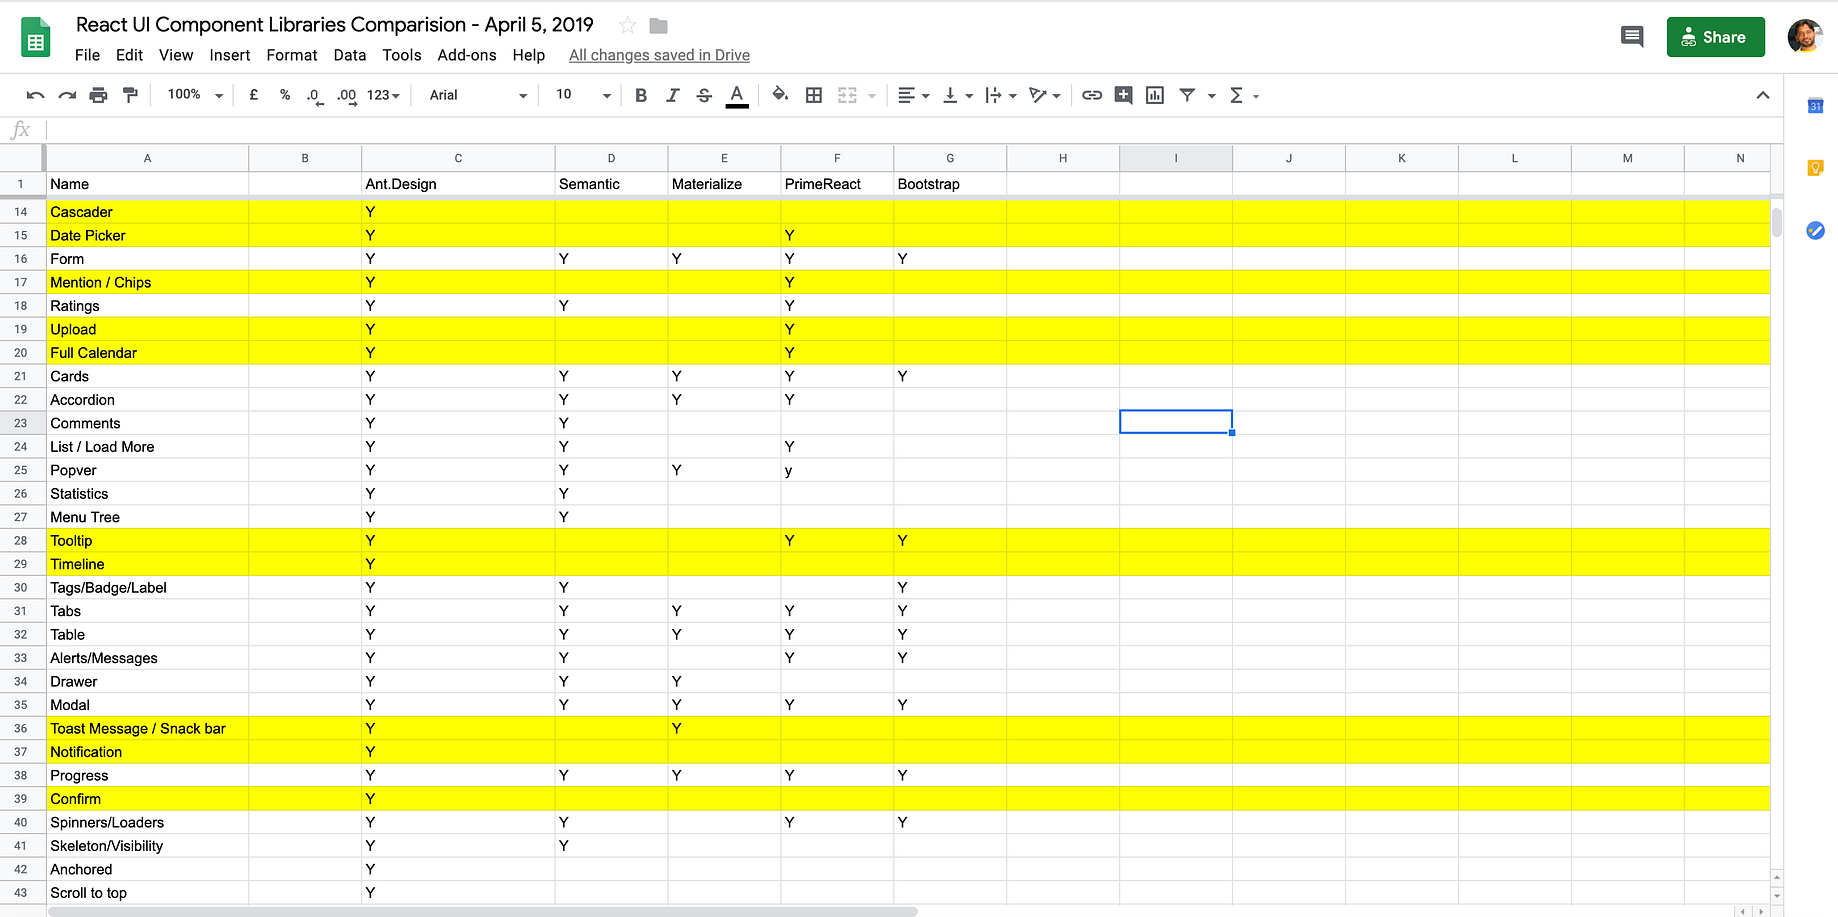1838x917 pixels.
Task: Insert a chart
Action: click(x=1155, y=95)
